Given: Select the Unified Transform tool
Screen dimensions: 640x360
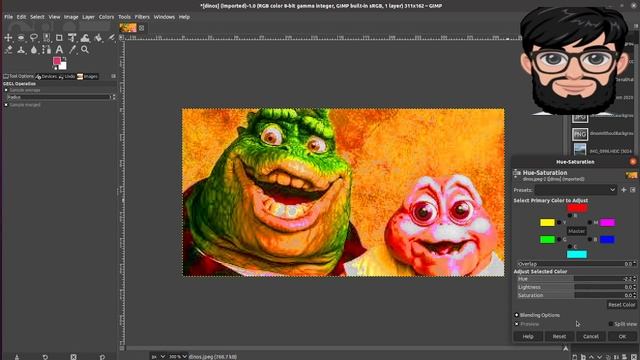Looking at the screenshot, I should (x=72, y=38).
